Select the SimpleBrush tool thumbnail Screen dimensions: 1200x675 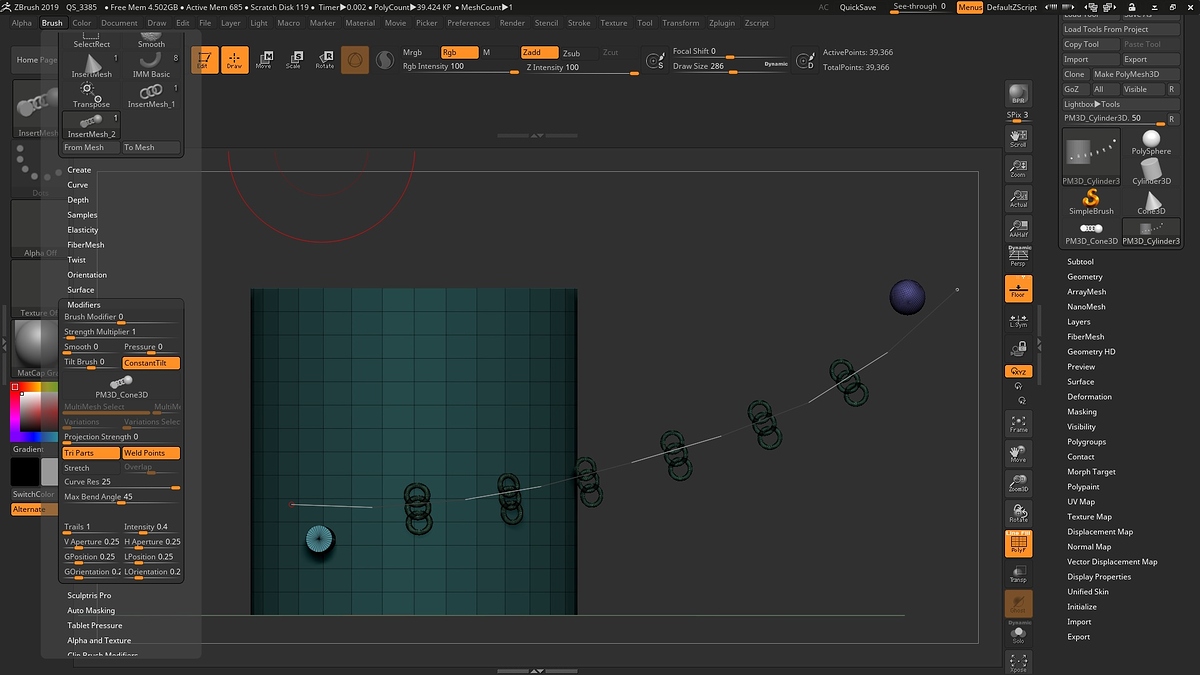1091,202
